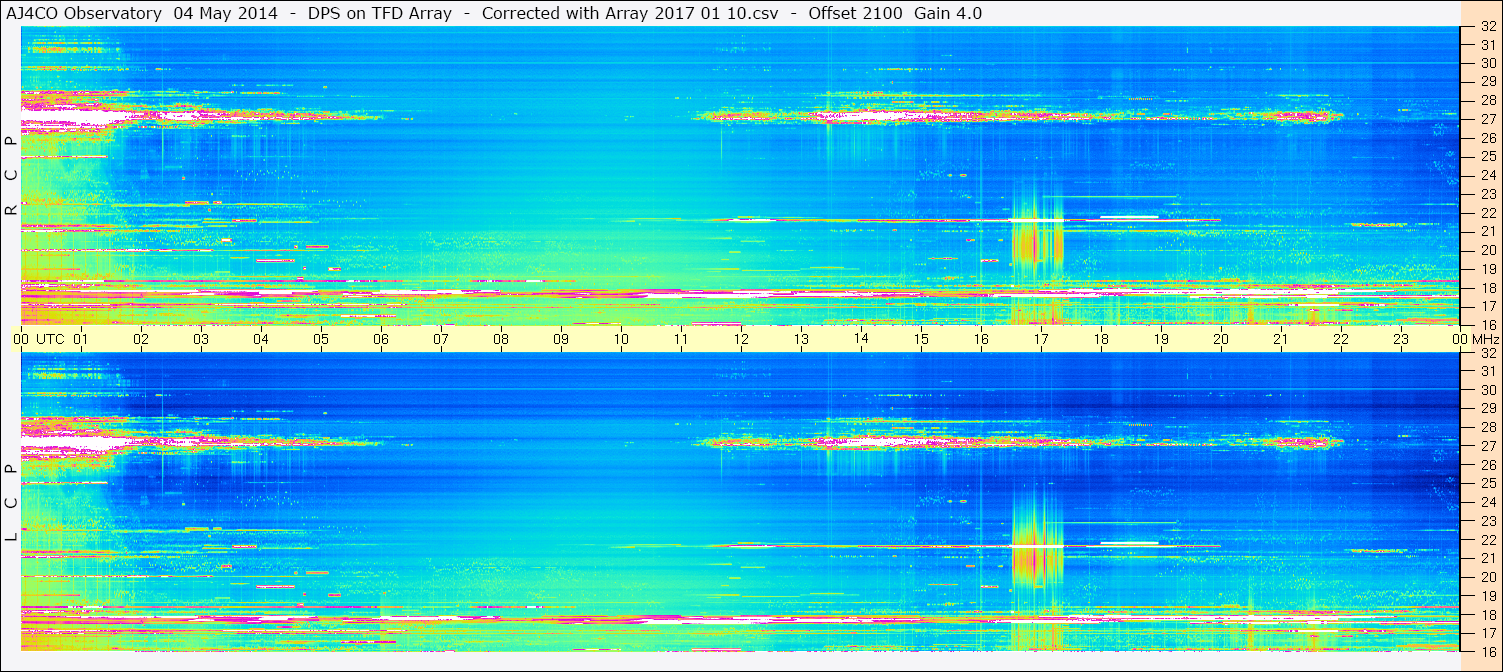Viewport: 1503px width, 672px height.
Task: Click 22 MHz tick in RCP panel scale
Action: click(1487, 212)
